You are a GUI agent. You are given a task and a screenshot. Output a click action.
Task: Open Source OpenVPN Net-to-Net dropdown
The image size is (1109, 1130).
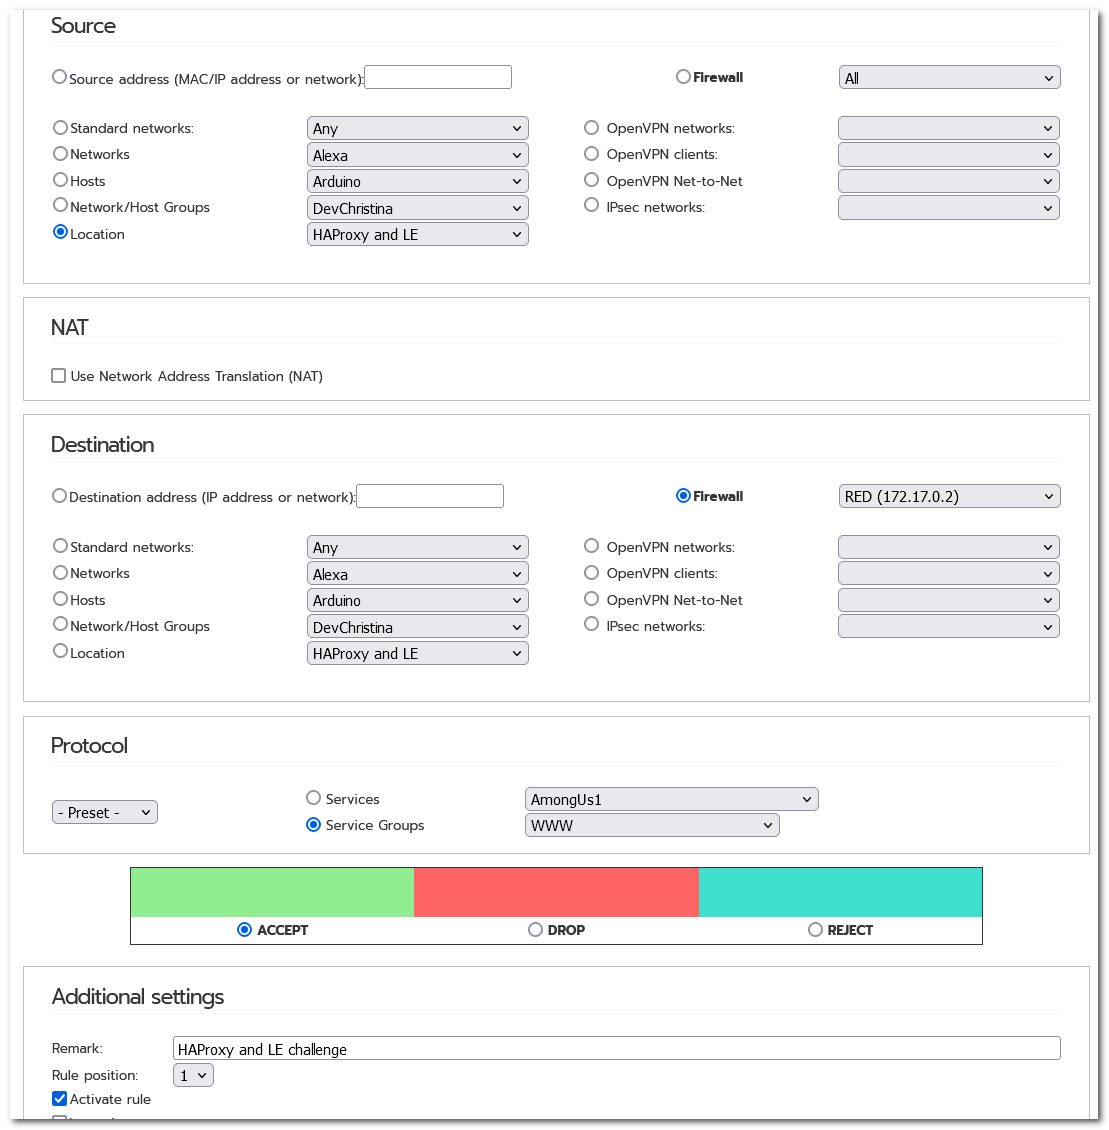(948, 181)
